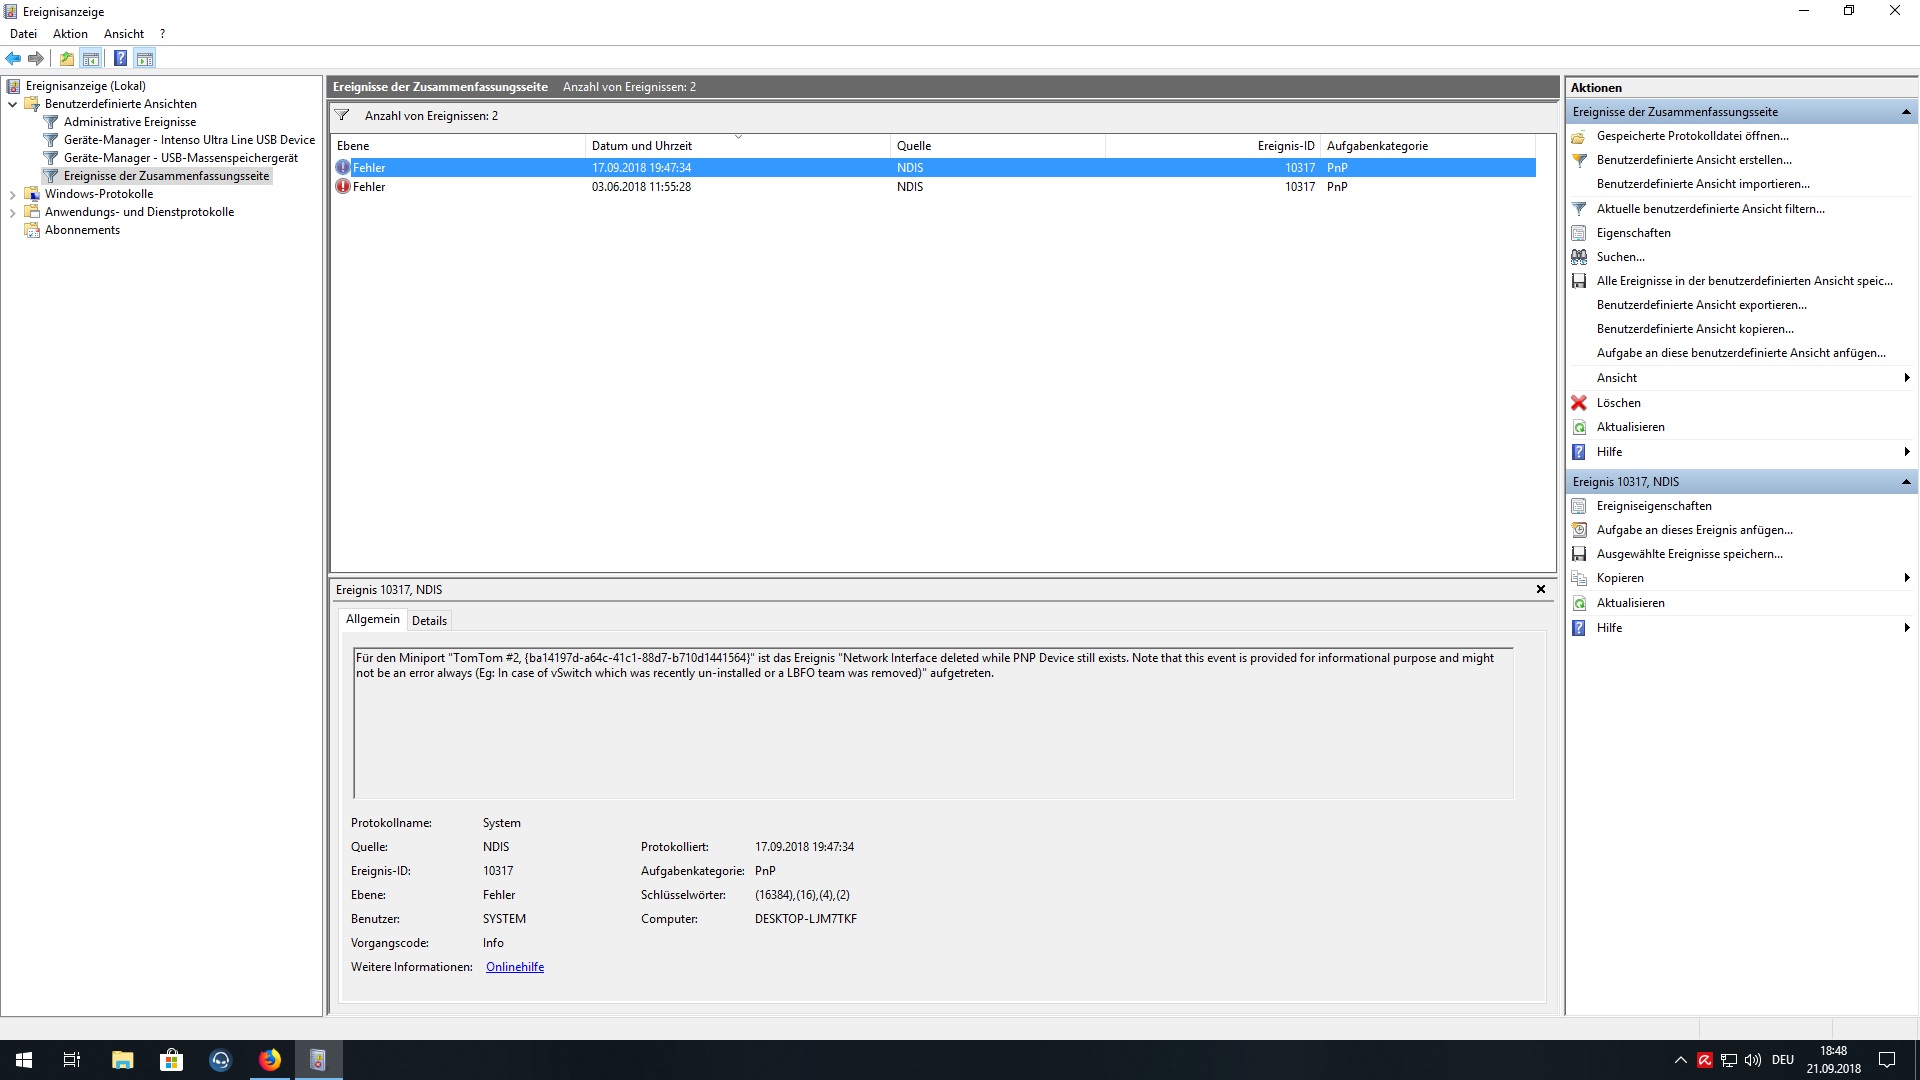Toggle the action pane toolbar button
Viewport: 1920px width, 1080px height.
point(145,58)
